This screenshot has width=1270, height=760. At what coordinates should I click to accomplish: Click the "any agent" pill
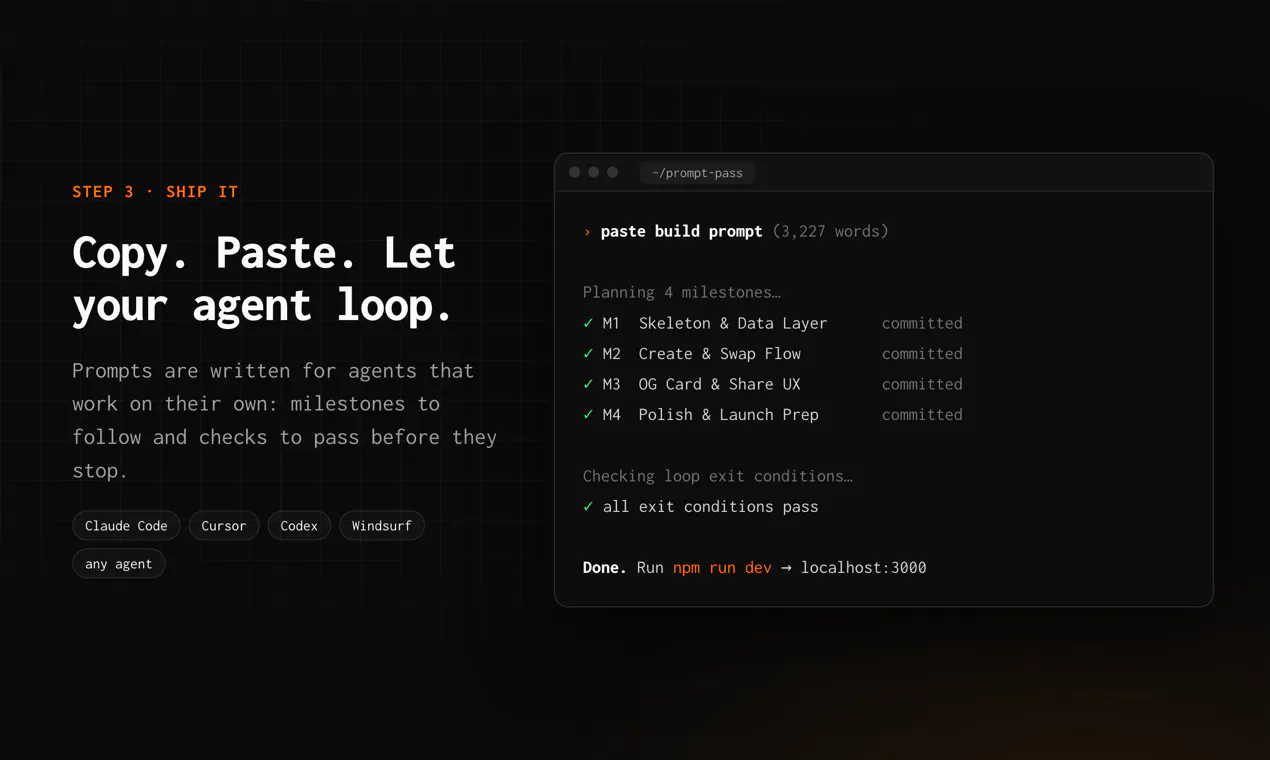119,564
